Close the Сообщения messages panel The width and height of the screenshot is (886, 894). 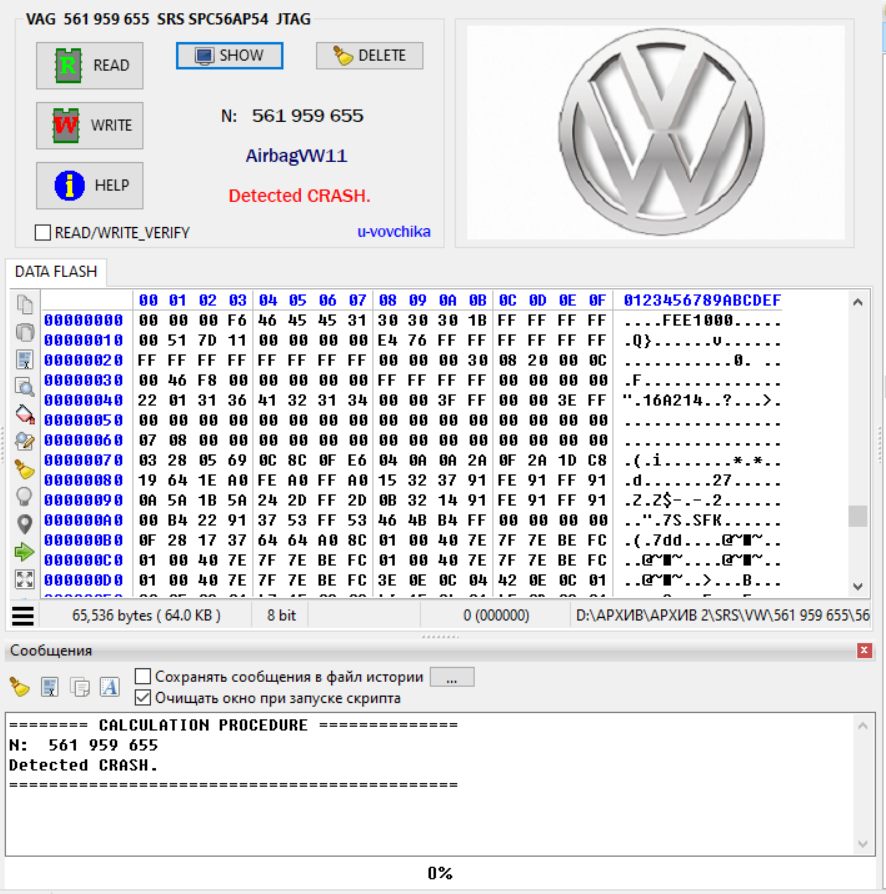864,651
